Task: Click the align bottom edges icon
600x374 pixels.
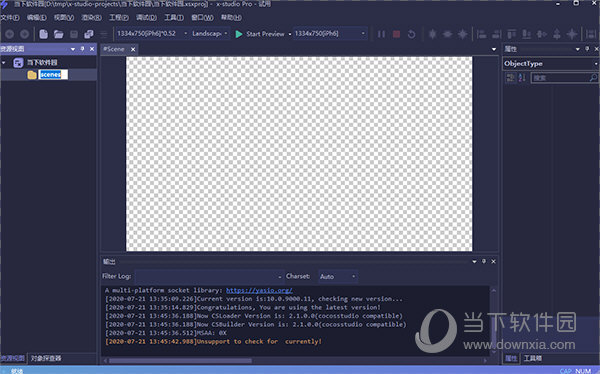Action: pos(527,34)
